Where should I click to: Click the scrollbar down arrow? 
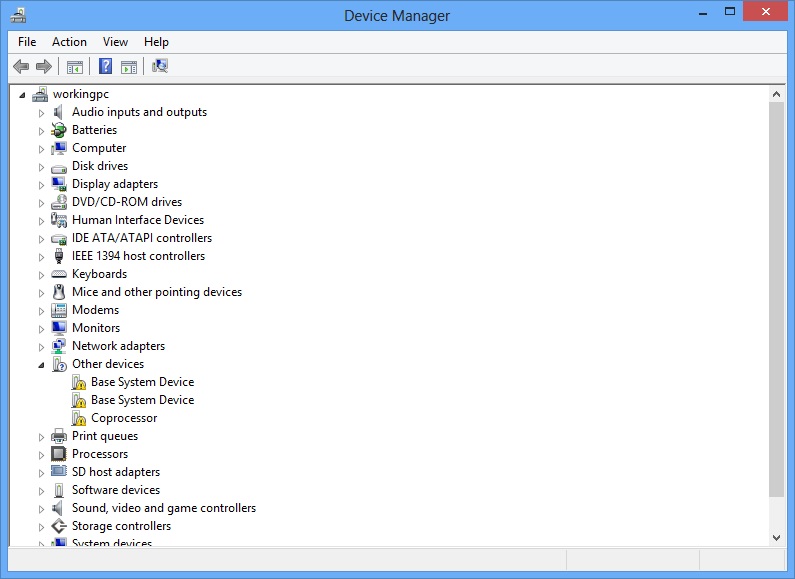click(777, 537)
